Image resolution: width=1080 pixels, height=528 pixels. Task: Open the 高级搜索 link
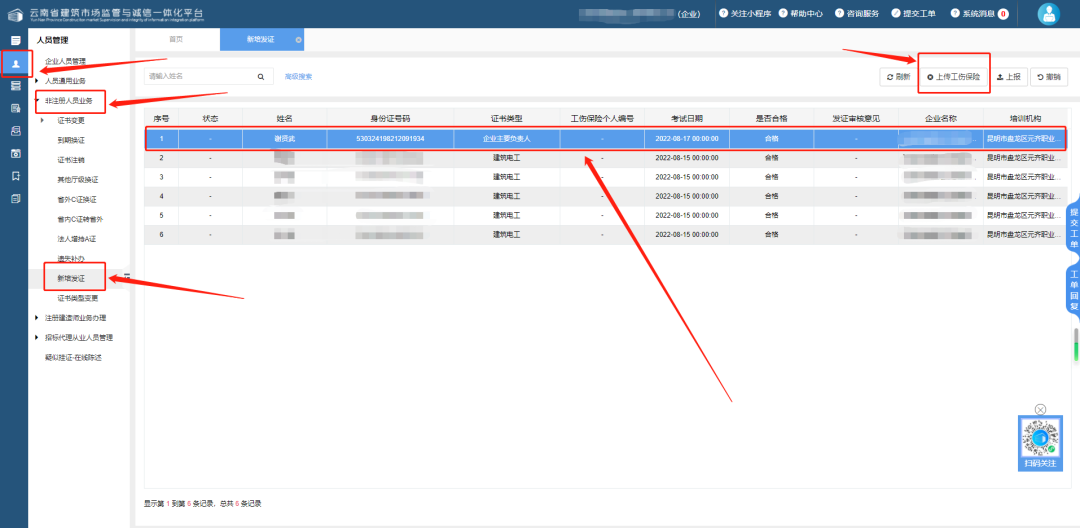click(x=298, y=76)
